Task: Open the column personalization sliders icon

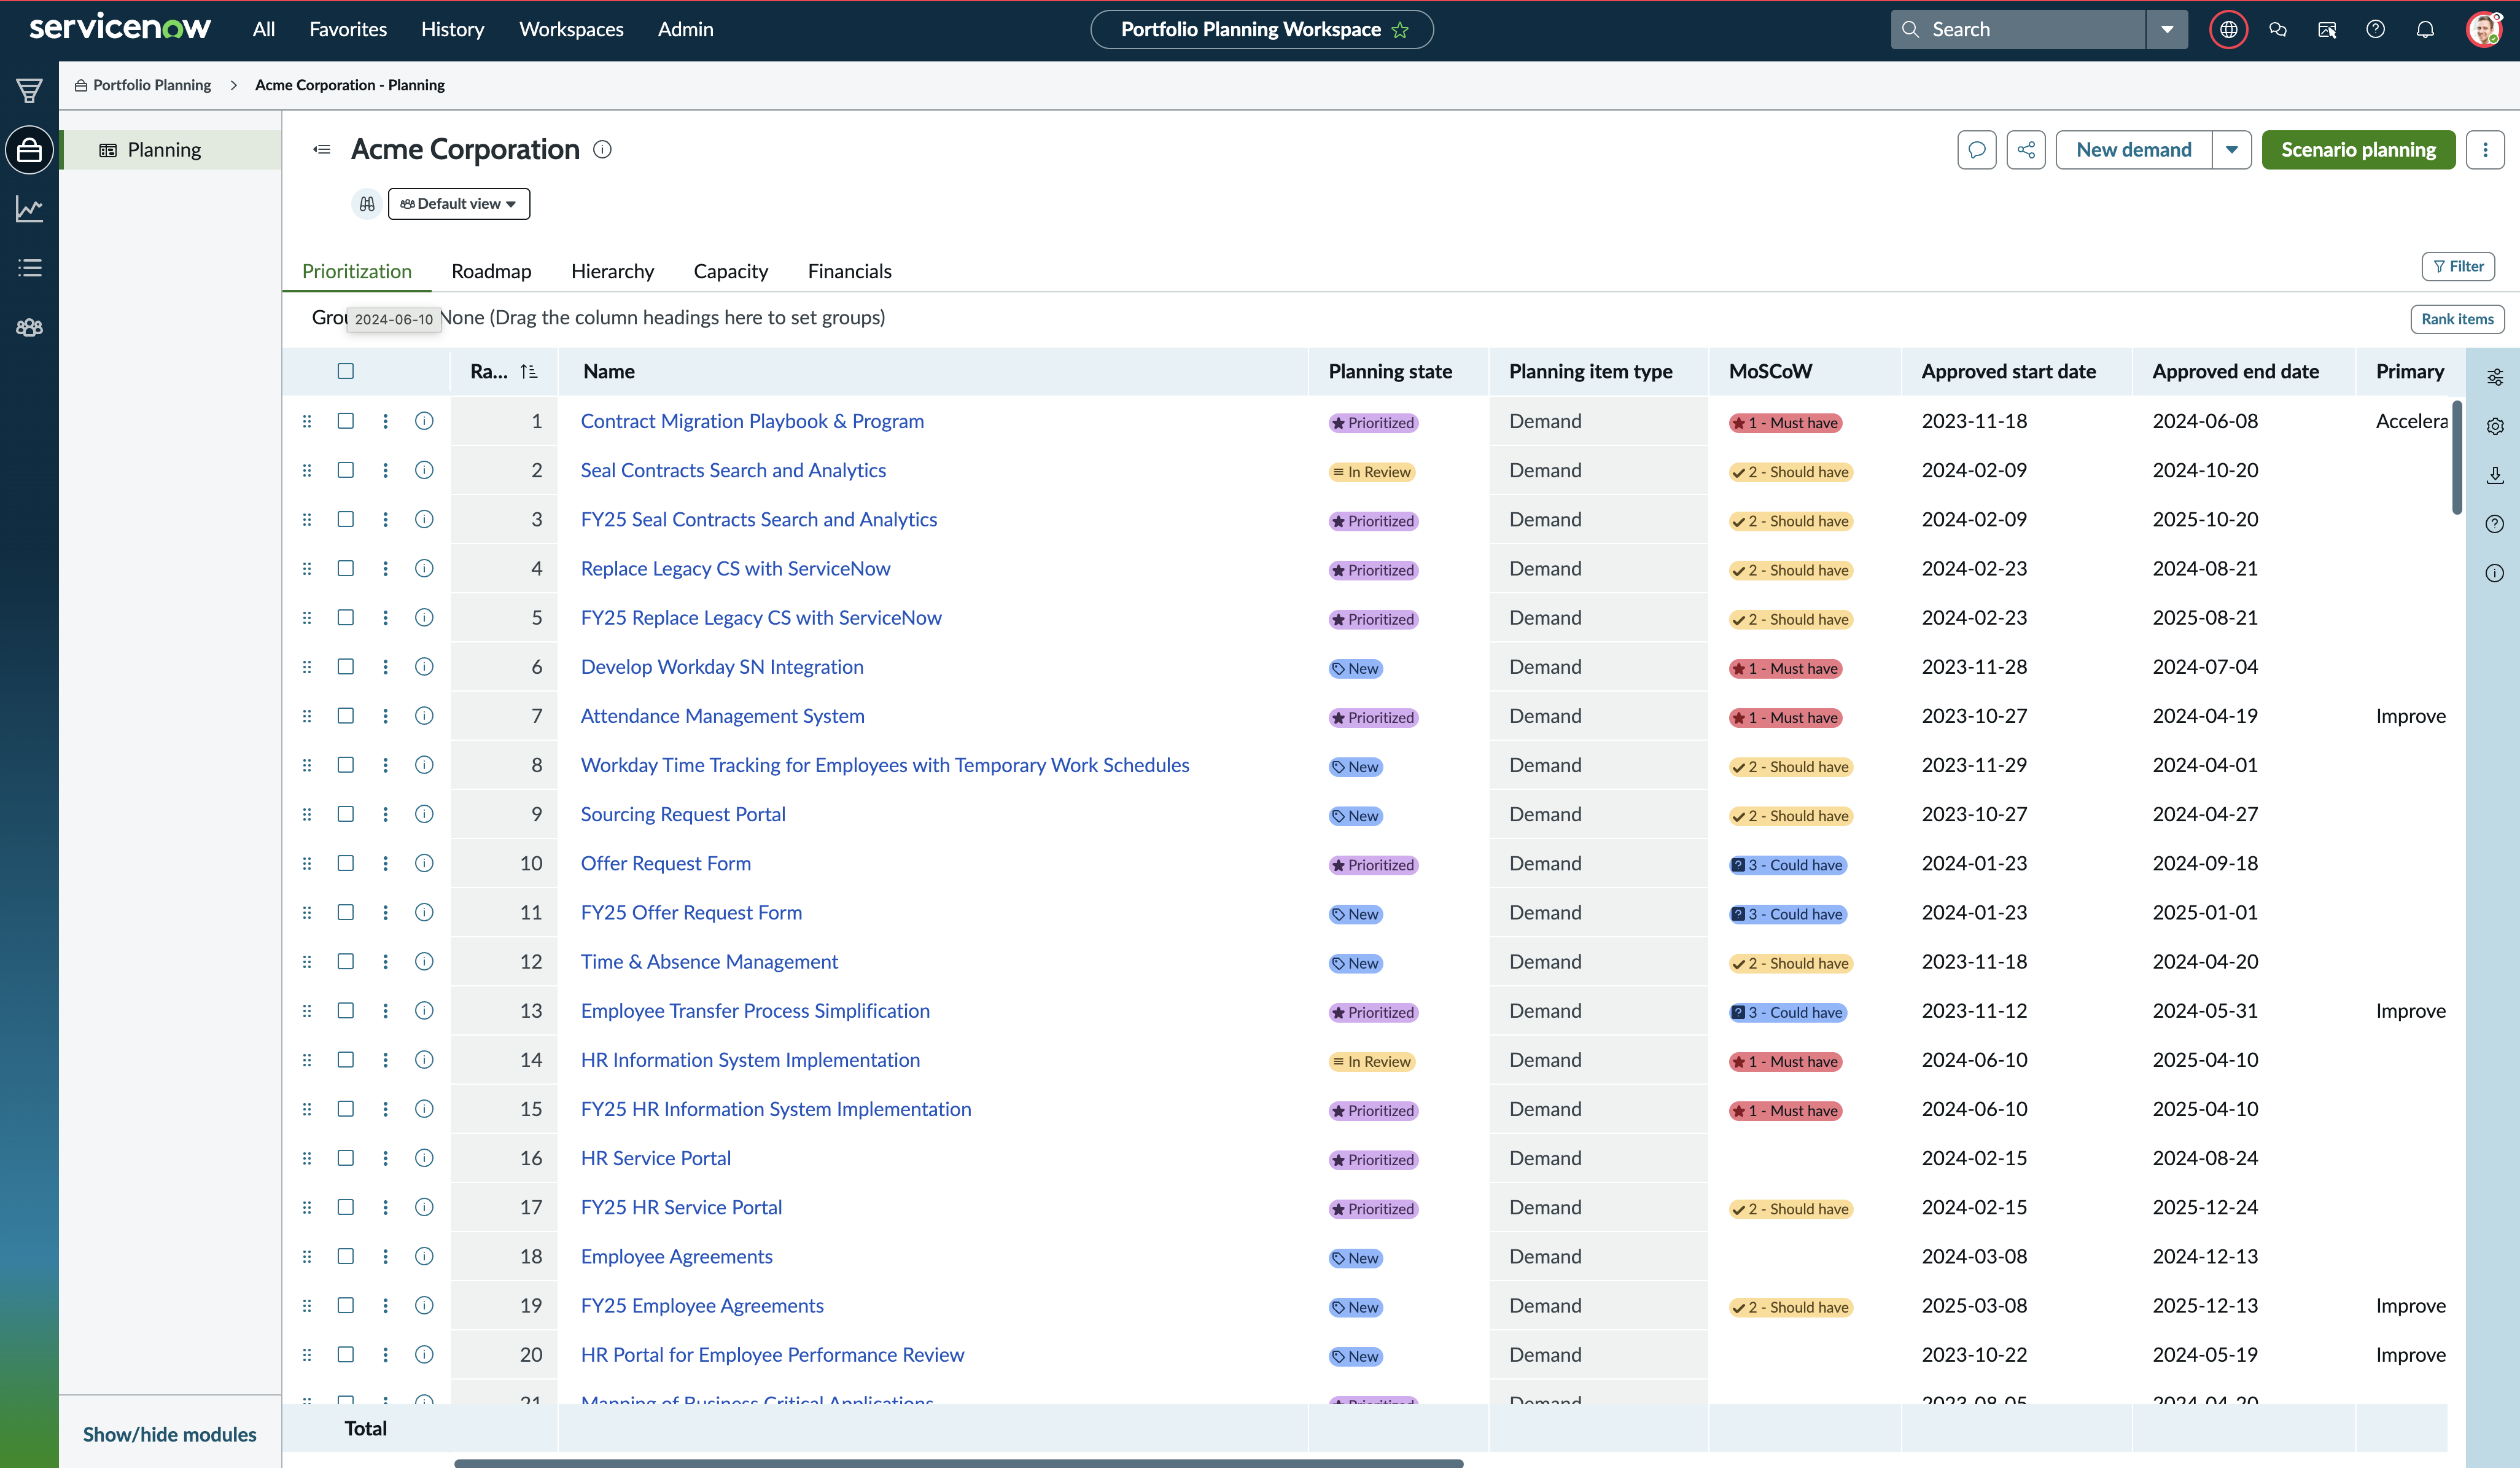Action: 2495,377
